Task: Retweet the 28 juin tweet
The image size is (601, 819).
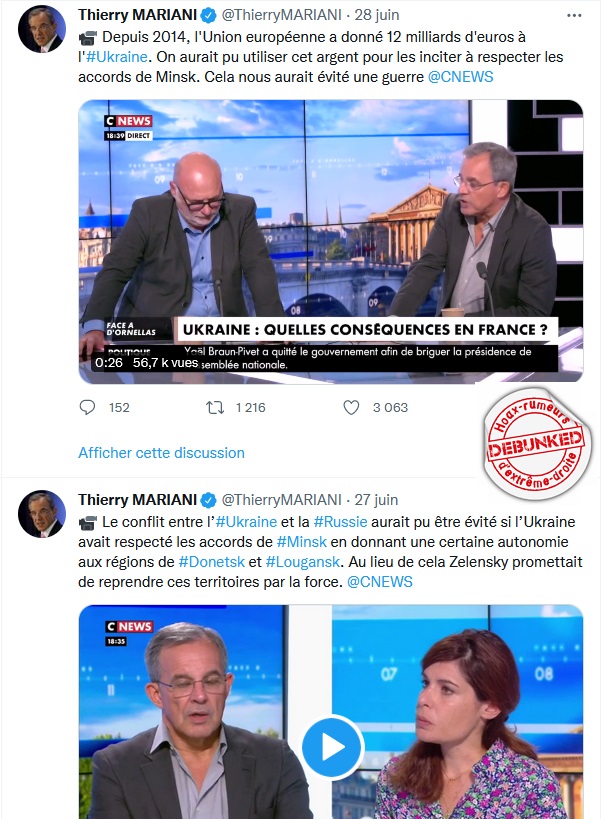Action: coord(215,407)
